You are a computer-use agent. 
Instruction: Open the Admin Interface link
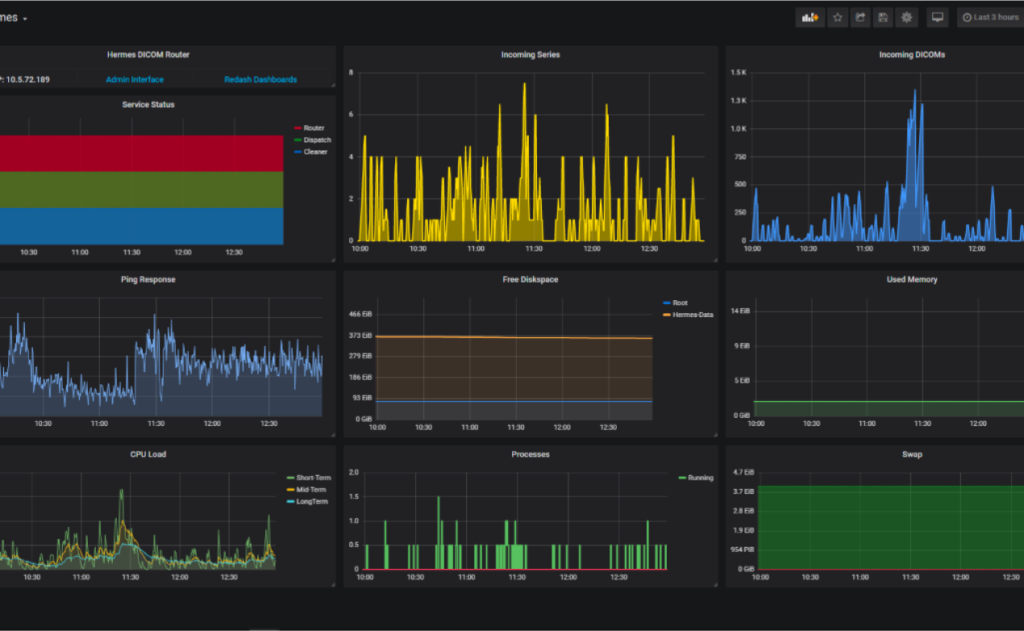point(134,80)
